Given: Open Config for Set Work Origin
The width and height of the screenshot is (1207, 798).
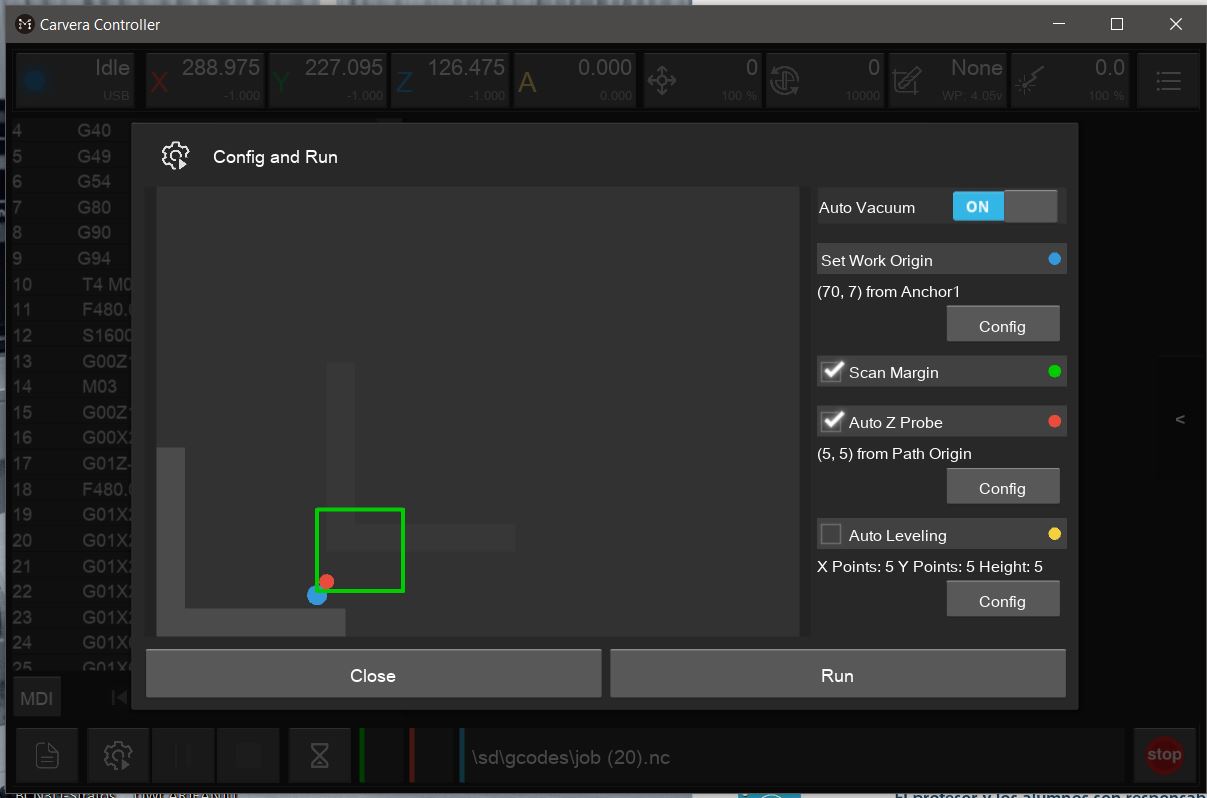Looking at the screenshot, I should click(1002, 325).
